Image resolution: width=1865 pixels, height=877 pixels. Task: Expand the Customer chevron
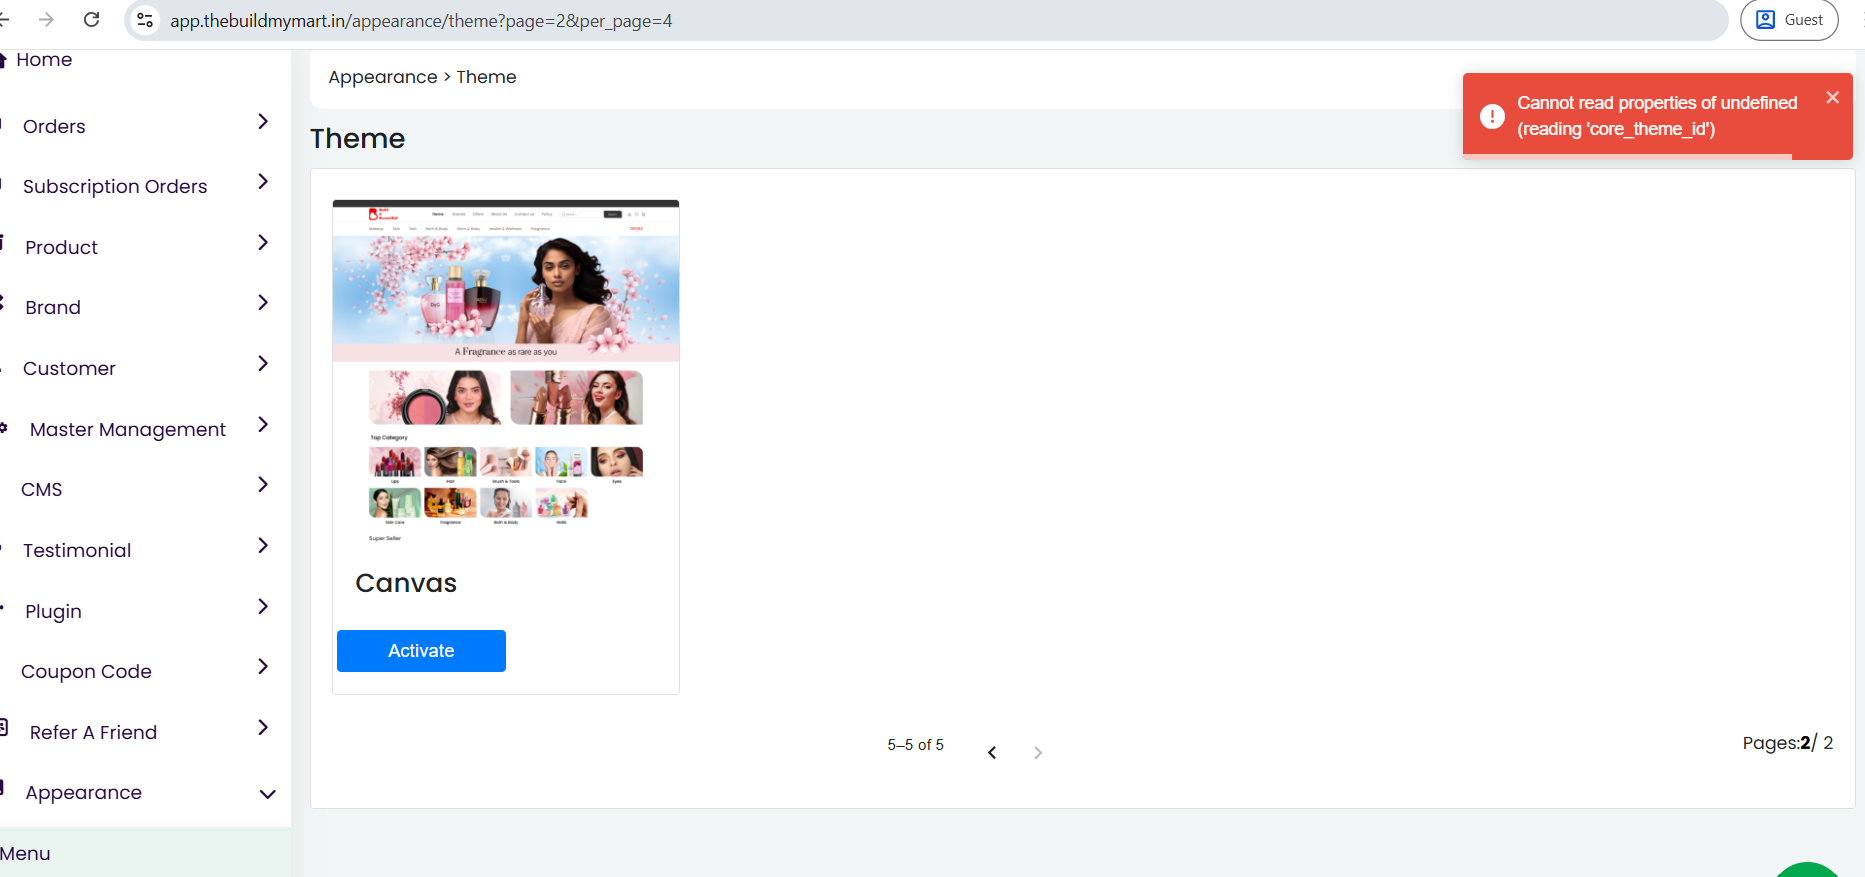click(263, 364)
